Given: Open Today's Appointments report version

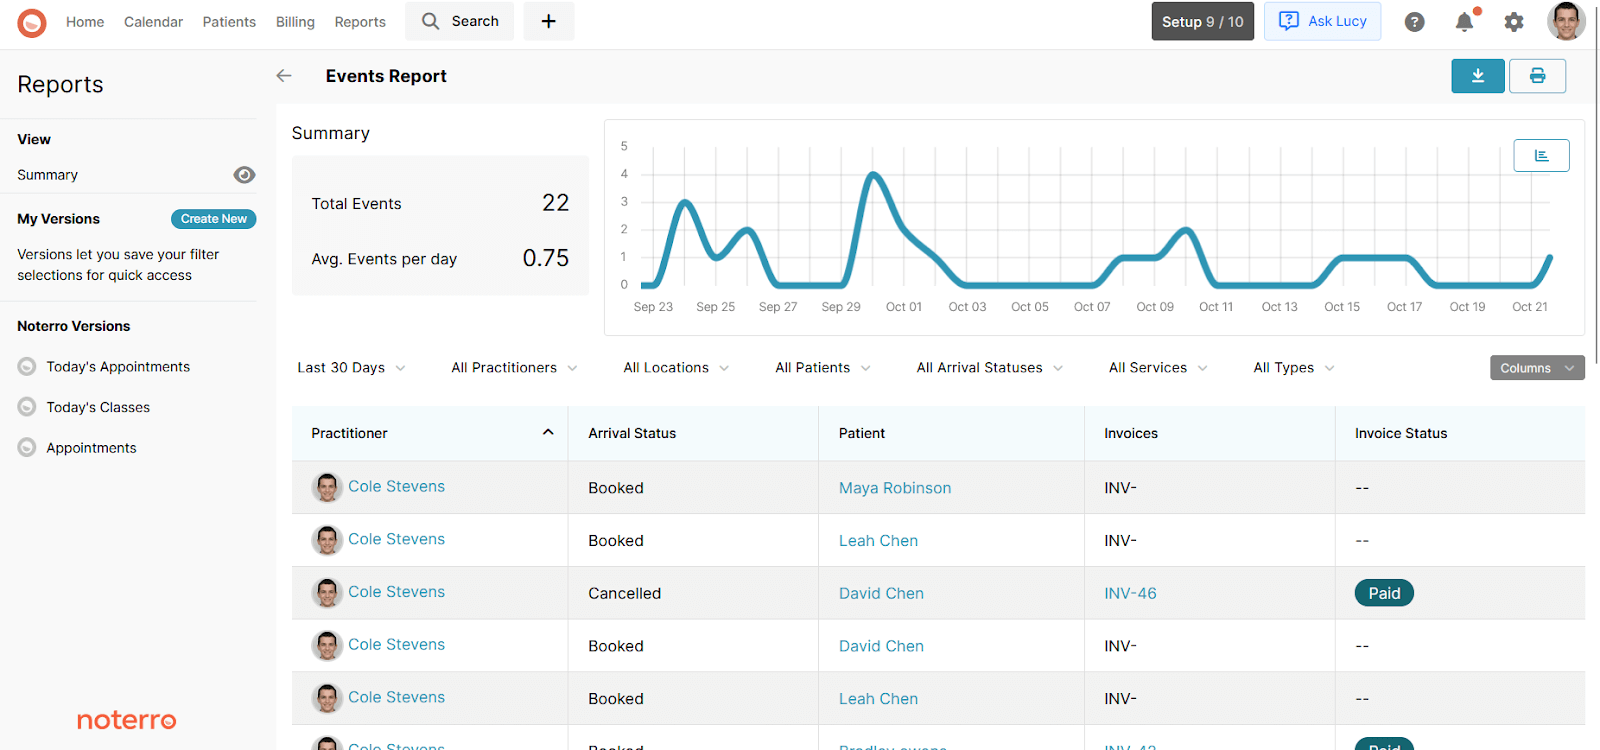Looking at the screenshot, I should tap(118, 367).
